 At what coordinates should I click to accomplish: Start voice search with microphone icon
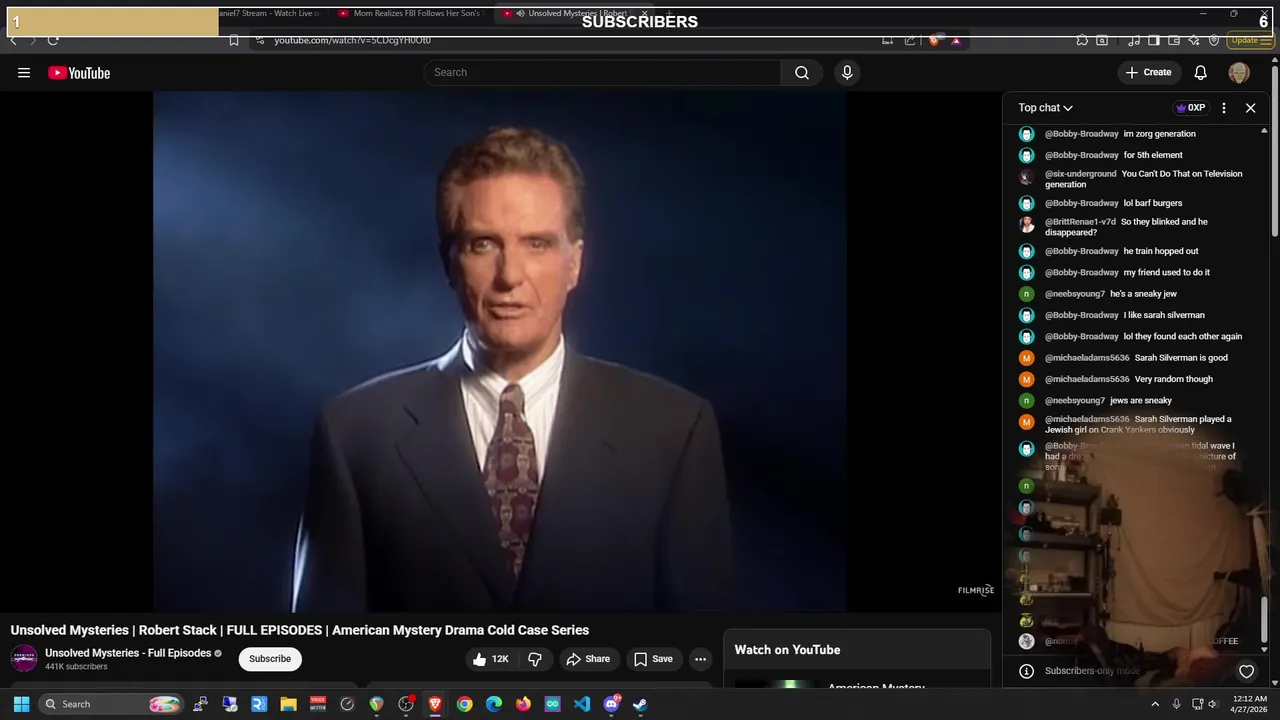(847, 72)
